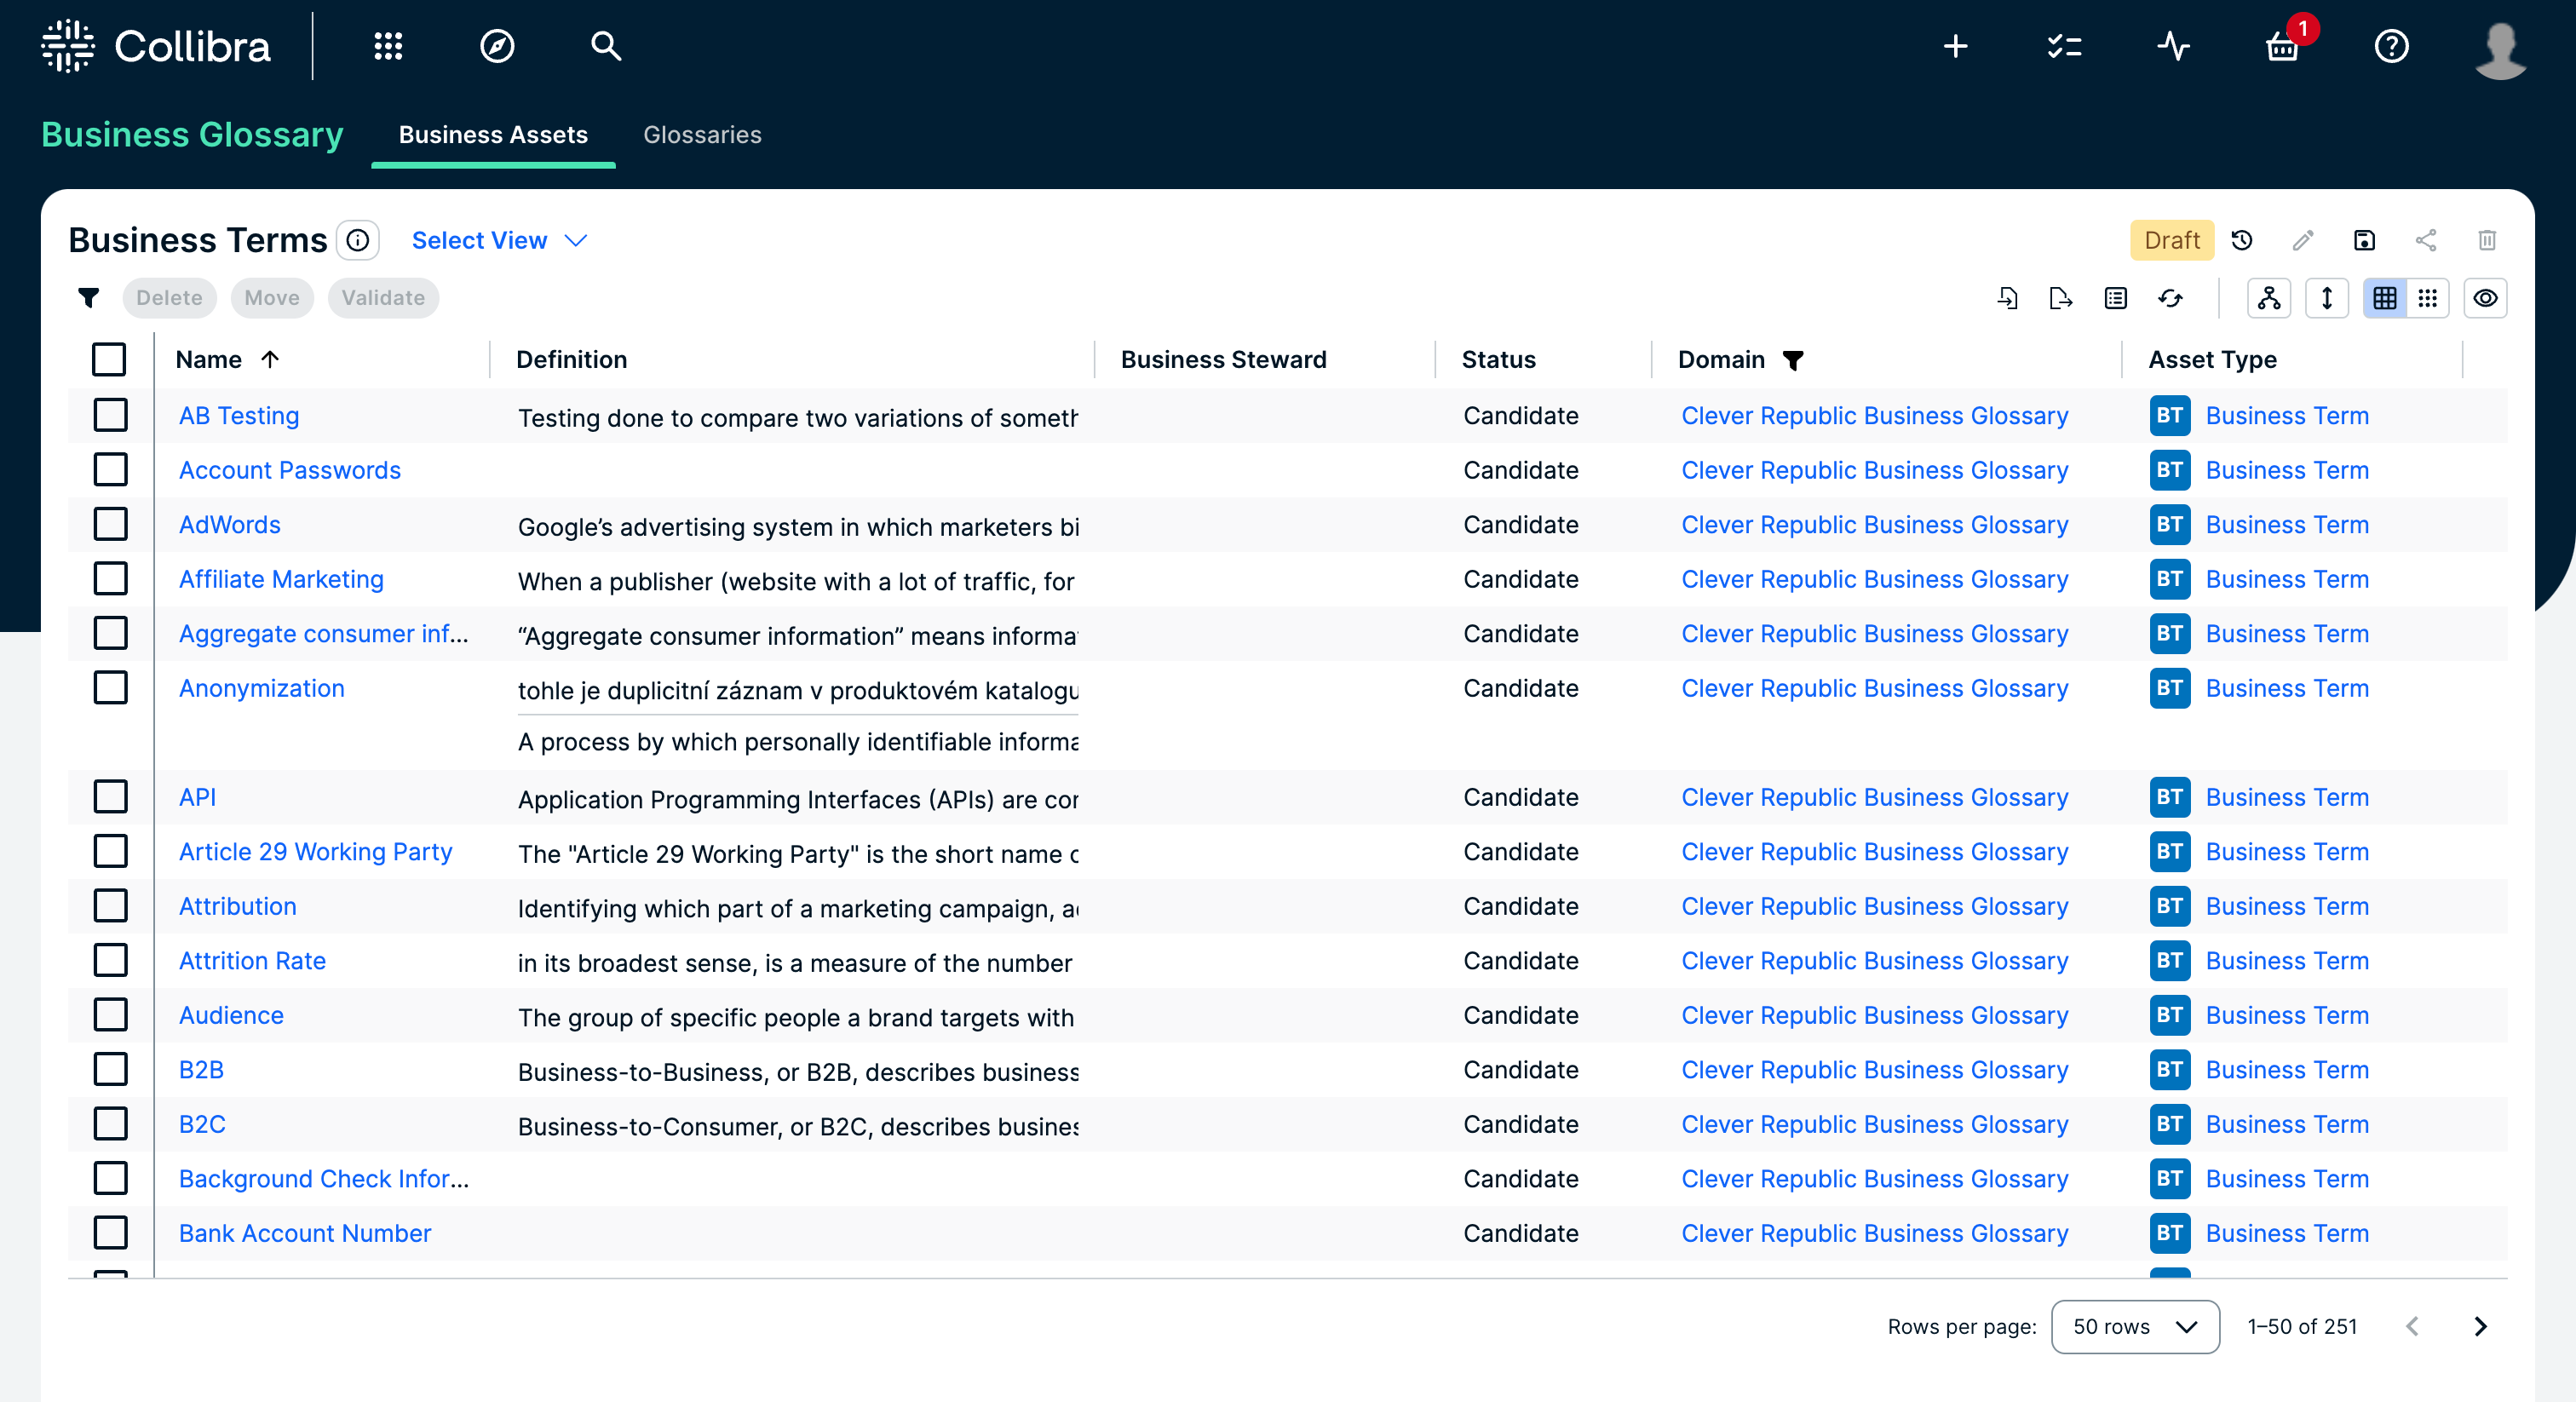Click the Business Terms info icon
This screenshot has width=2576, height=1402.
(x=357, y=240)
